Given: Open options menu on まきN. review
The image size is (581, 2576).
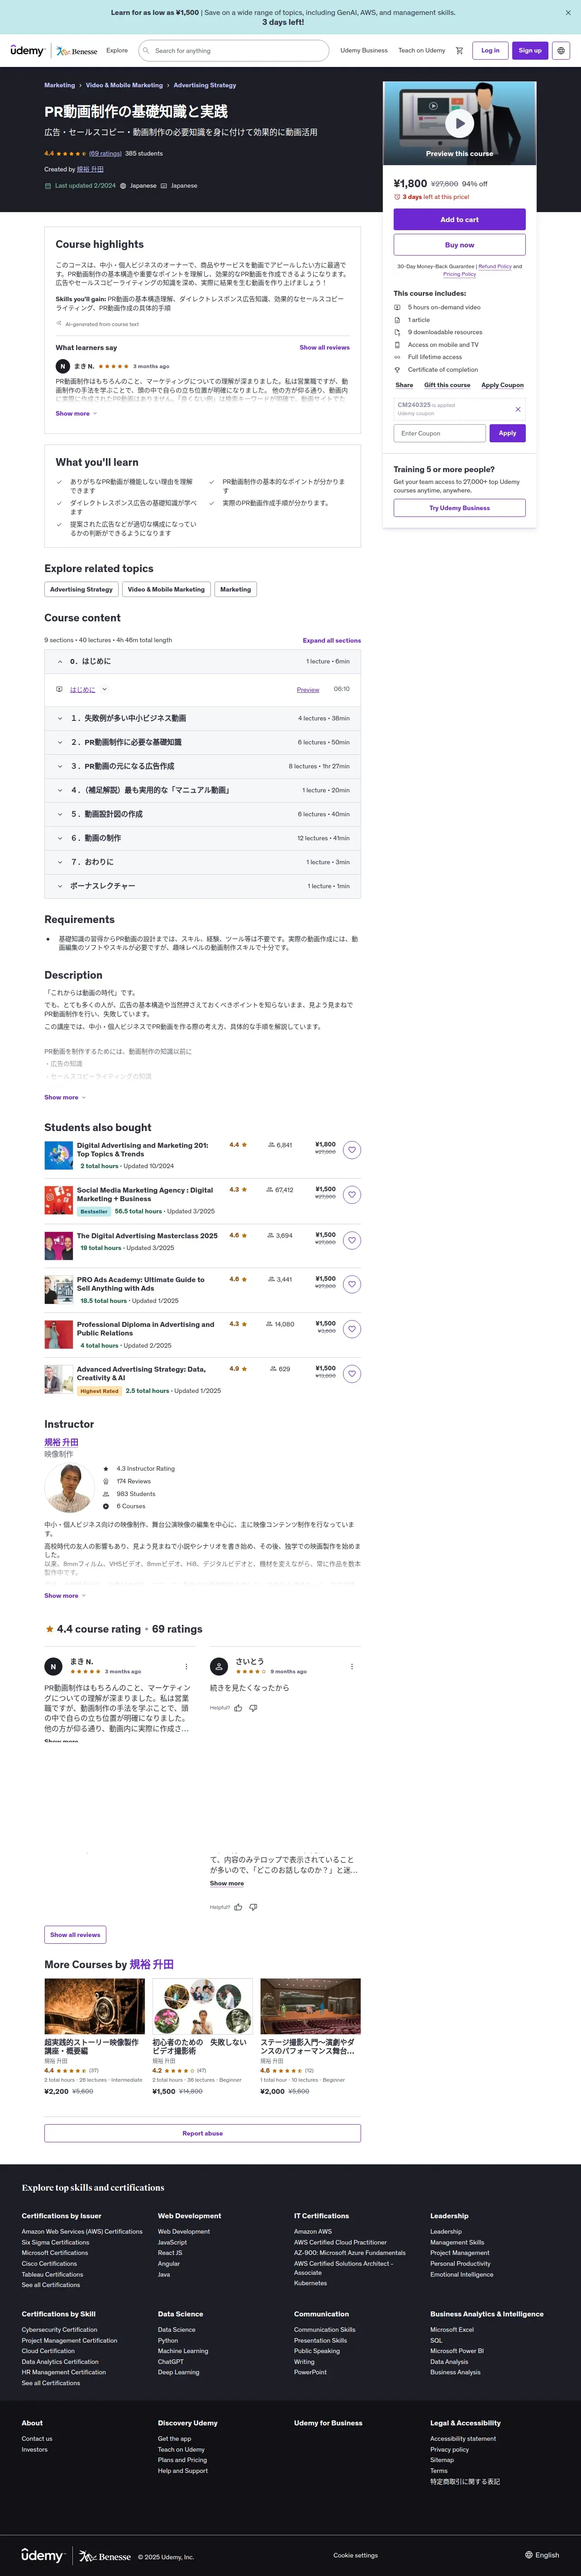Looking at the screenshot, I should pyautogui.click(x=186, y=1666).
